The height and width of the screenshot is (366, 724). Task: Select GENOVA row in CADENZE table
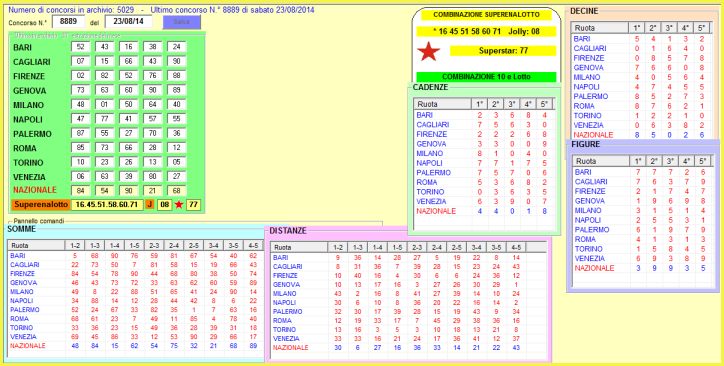pos(483,144)
